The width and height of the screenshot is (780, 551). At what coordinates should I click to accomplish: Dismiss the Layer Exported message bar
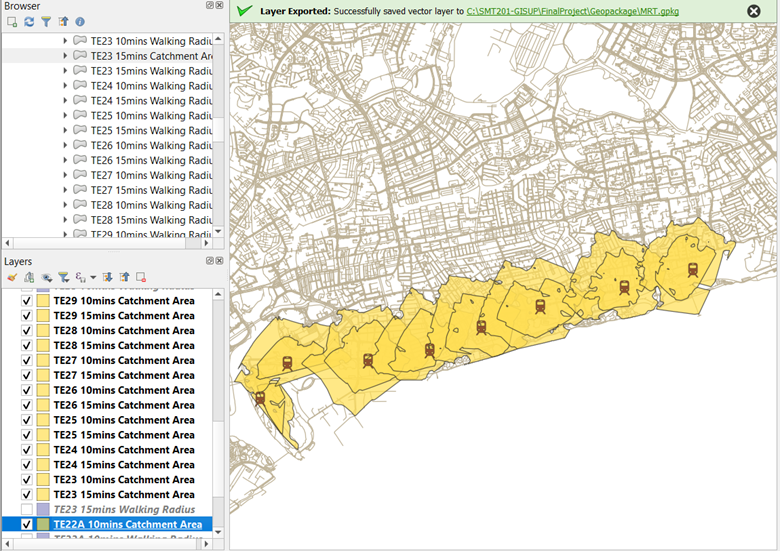(x=753, y=11)
